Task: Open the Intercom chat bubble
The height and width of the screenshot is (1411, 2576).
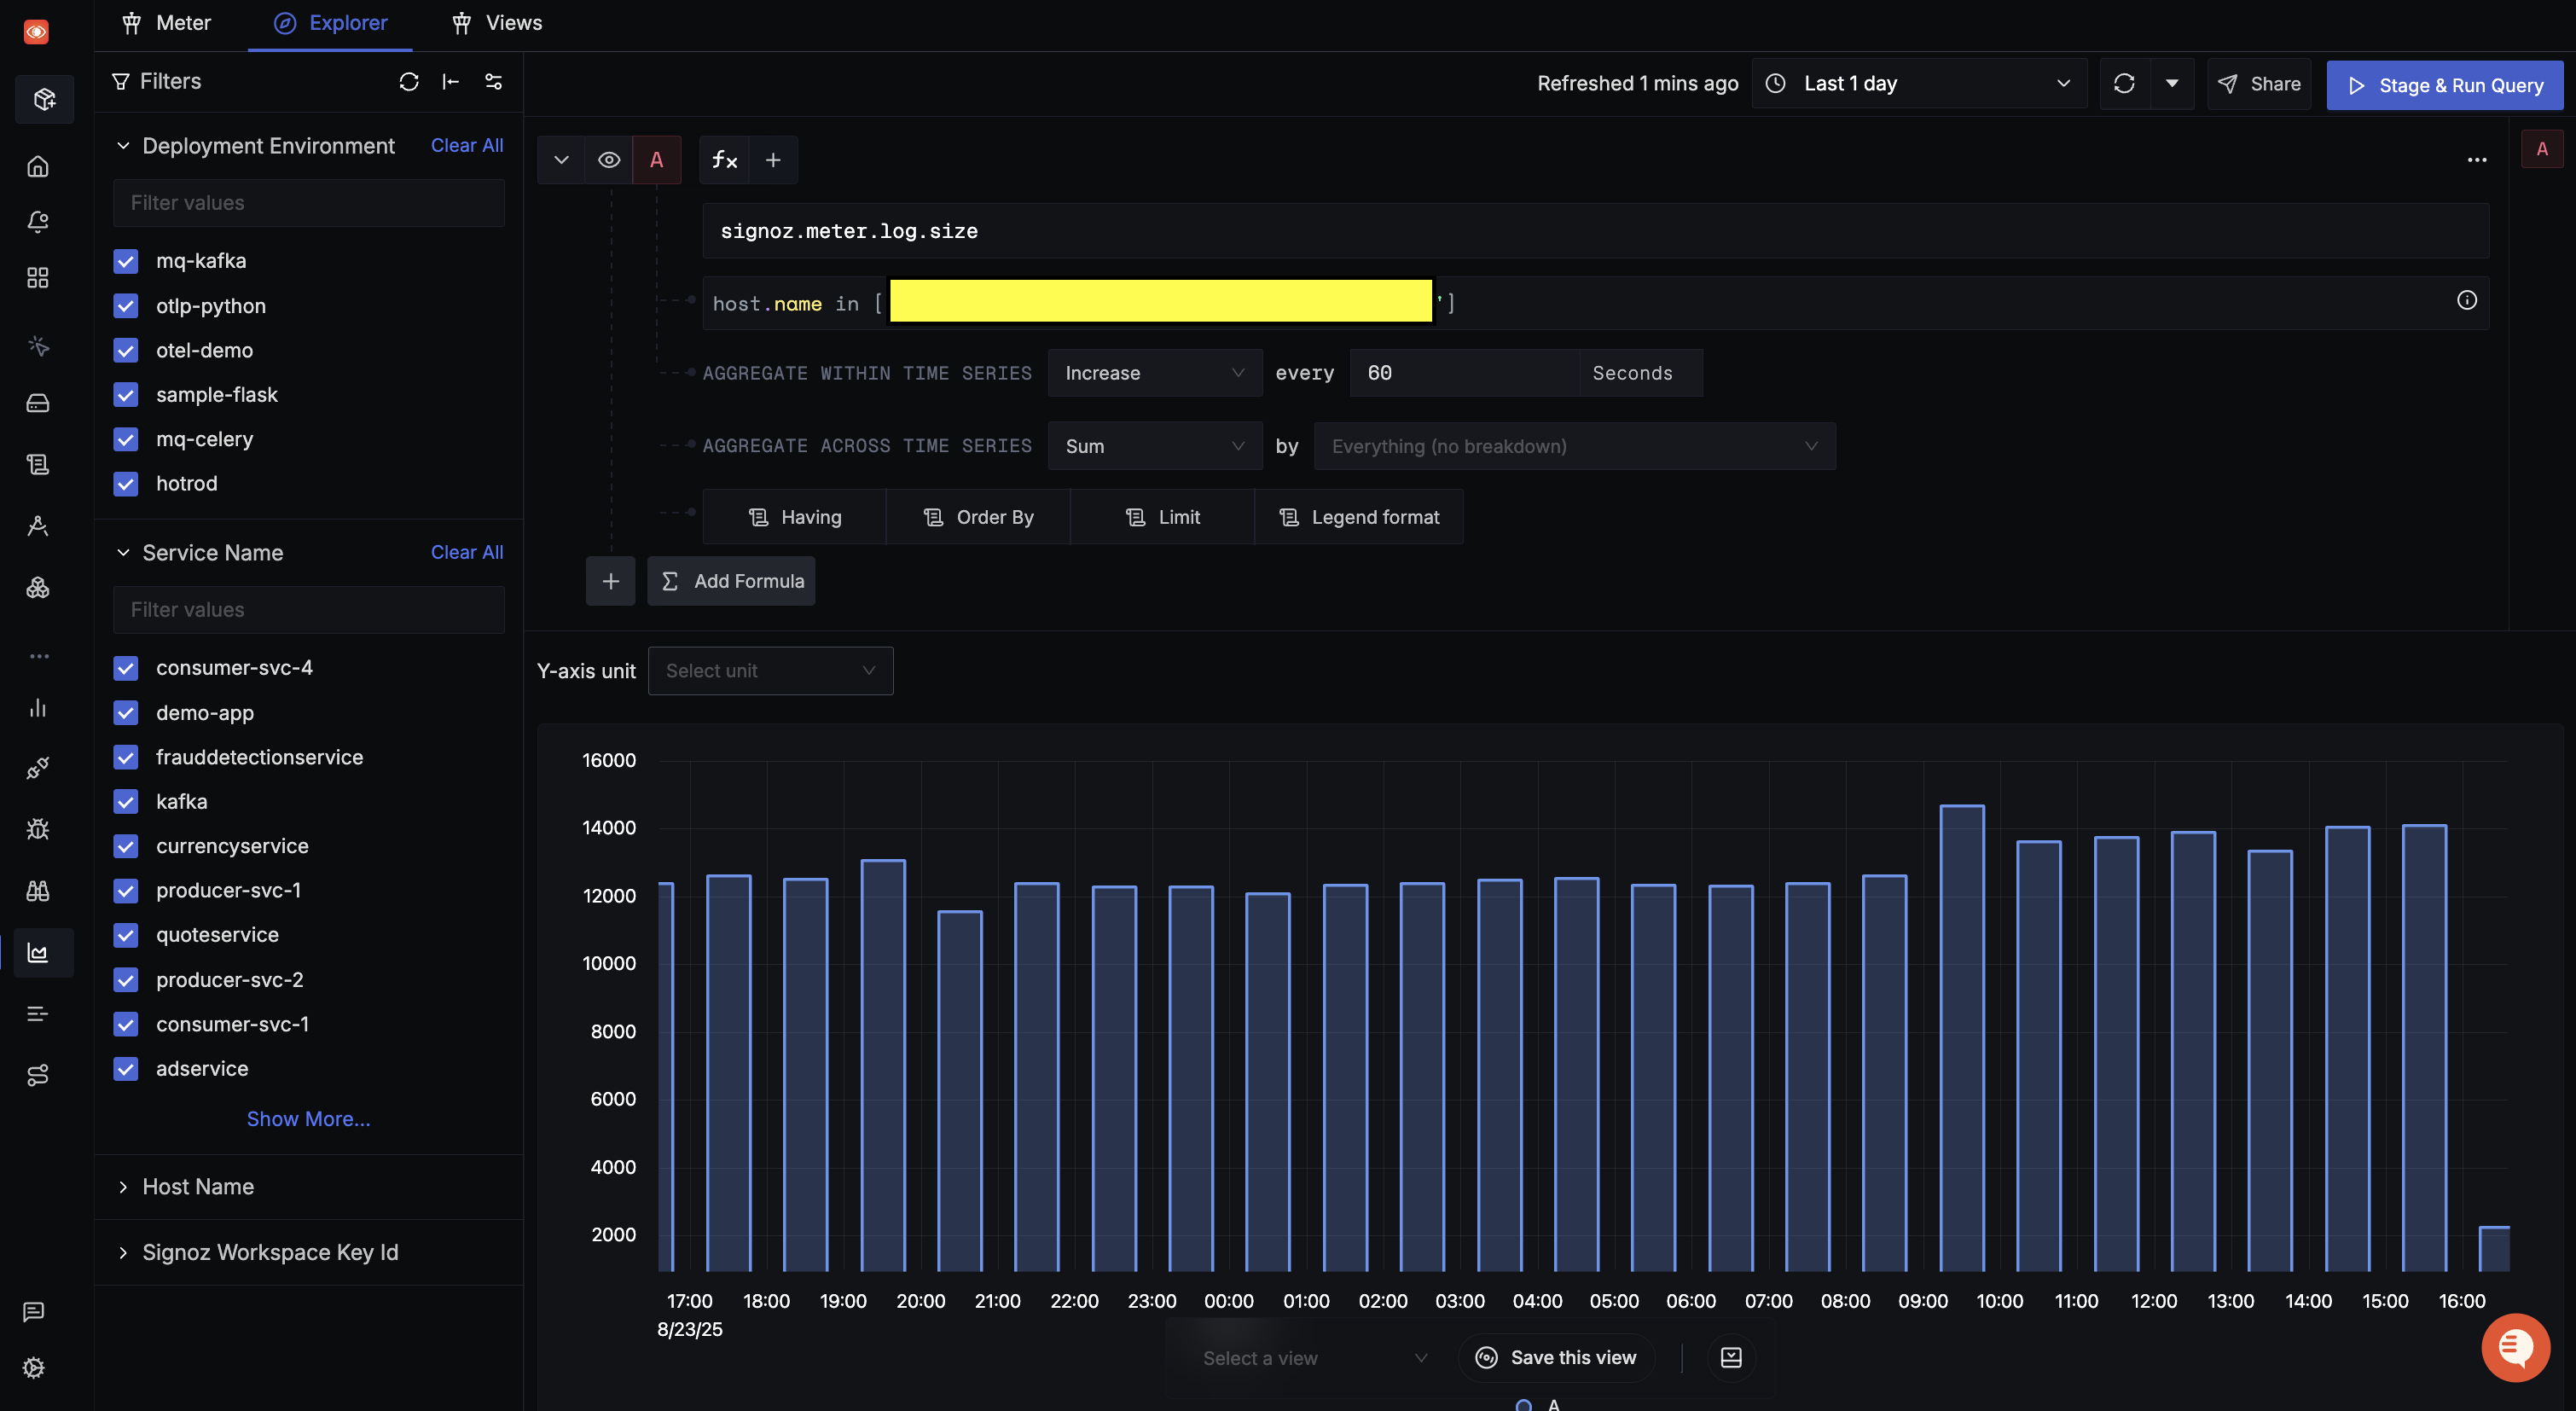Action: 2515,1347
